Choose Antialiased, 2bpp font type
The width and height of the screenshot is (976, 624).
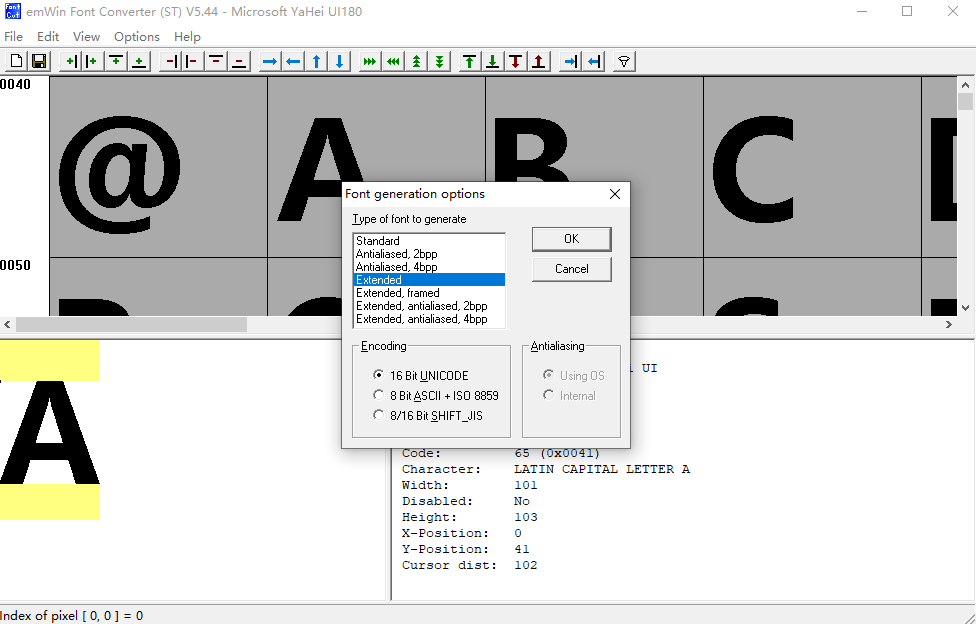(x=429, y=253)
